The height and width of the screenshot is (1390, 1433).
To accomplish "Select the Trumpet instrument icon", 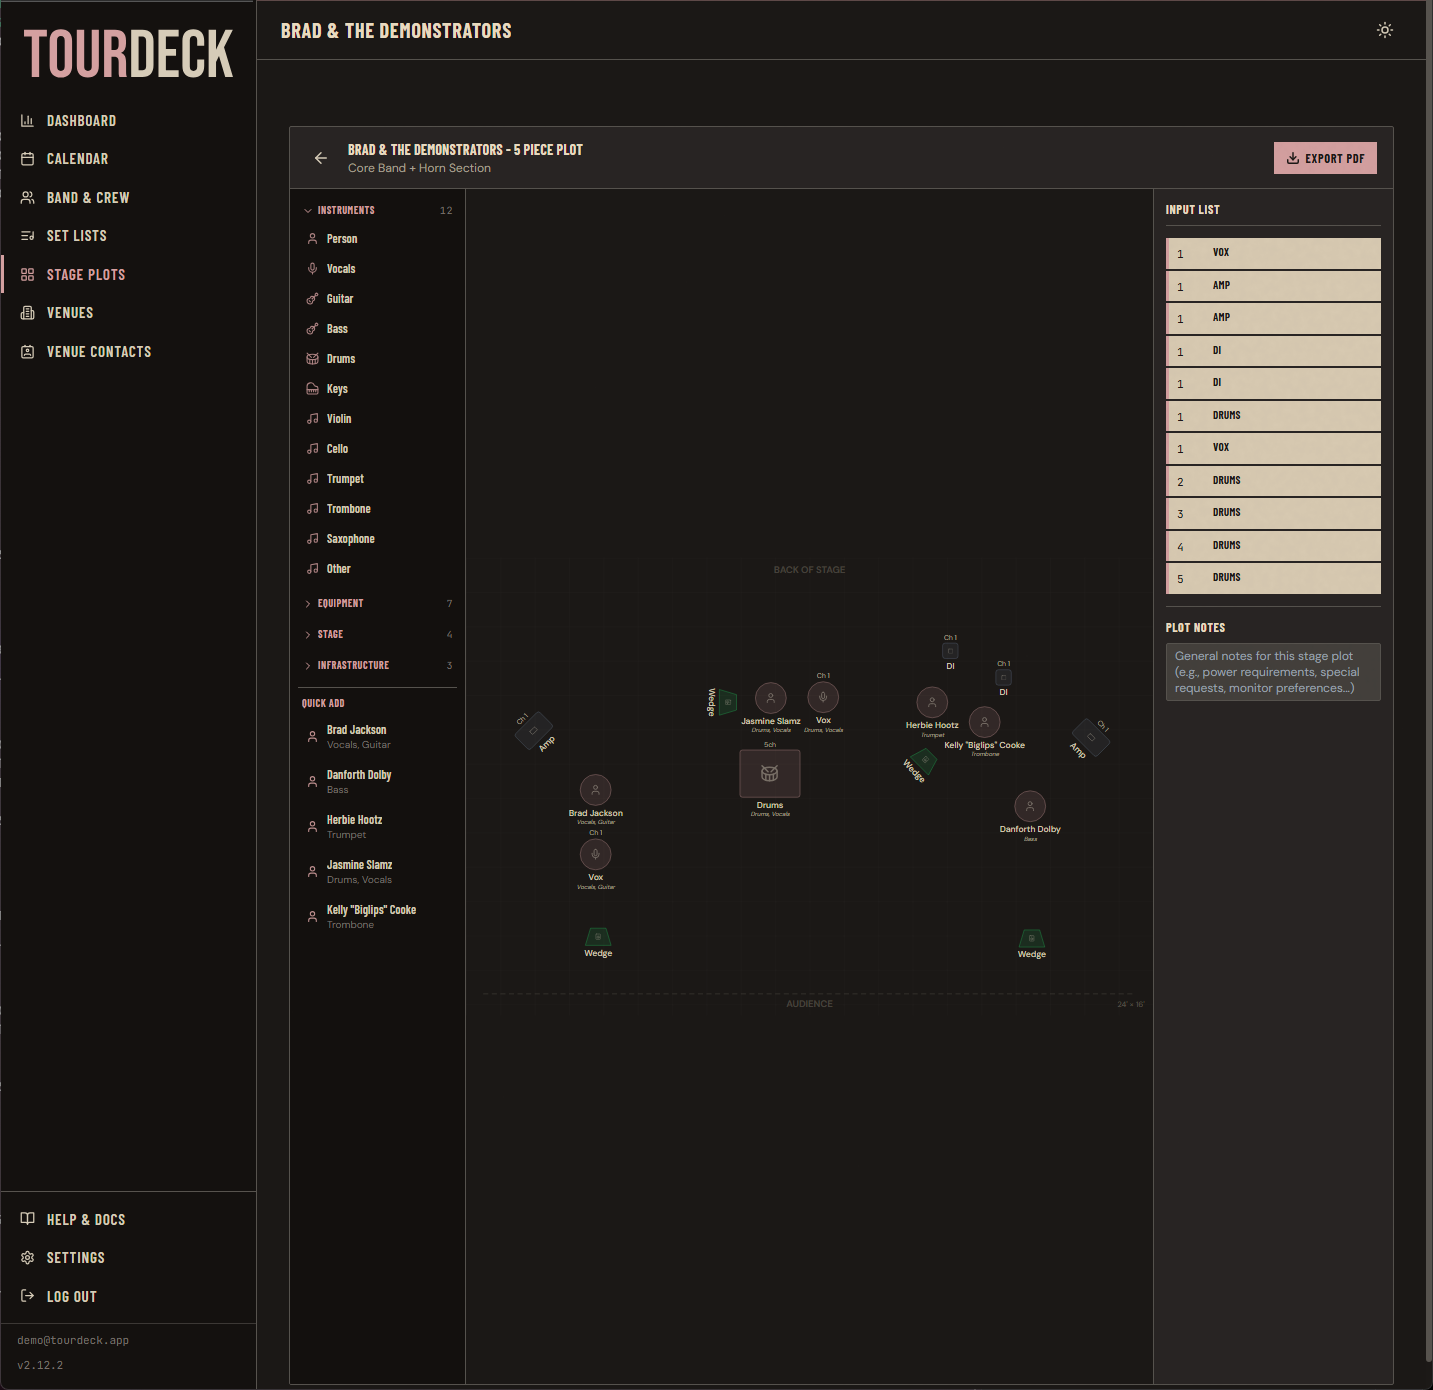I will pyautogui.click(x=313, y=478).
